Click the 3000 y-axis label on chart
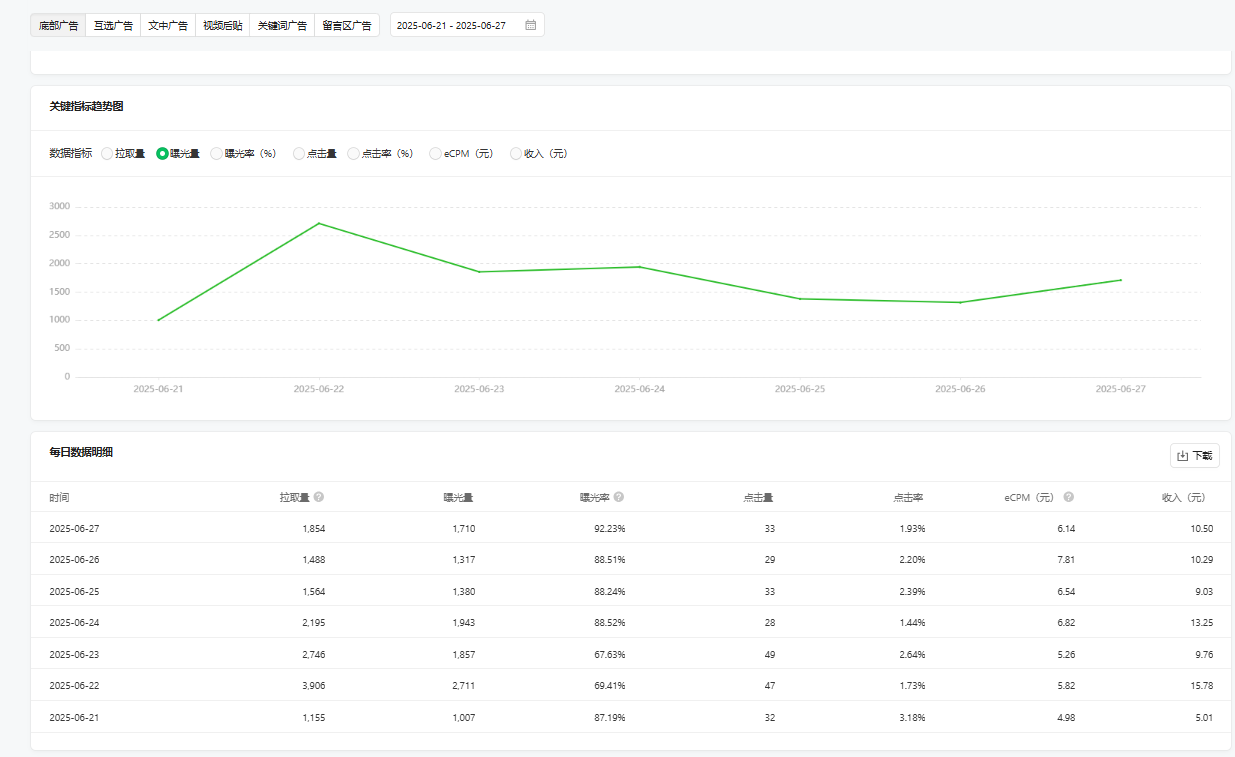This screenshot has height=757, width=1235. point(59,207)
